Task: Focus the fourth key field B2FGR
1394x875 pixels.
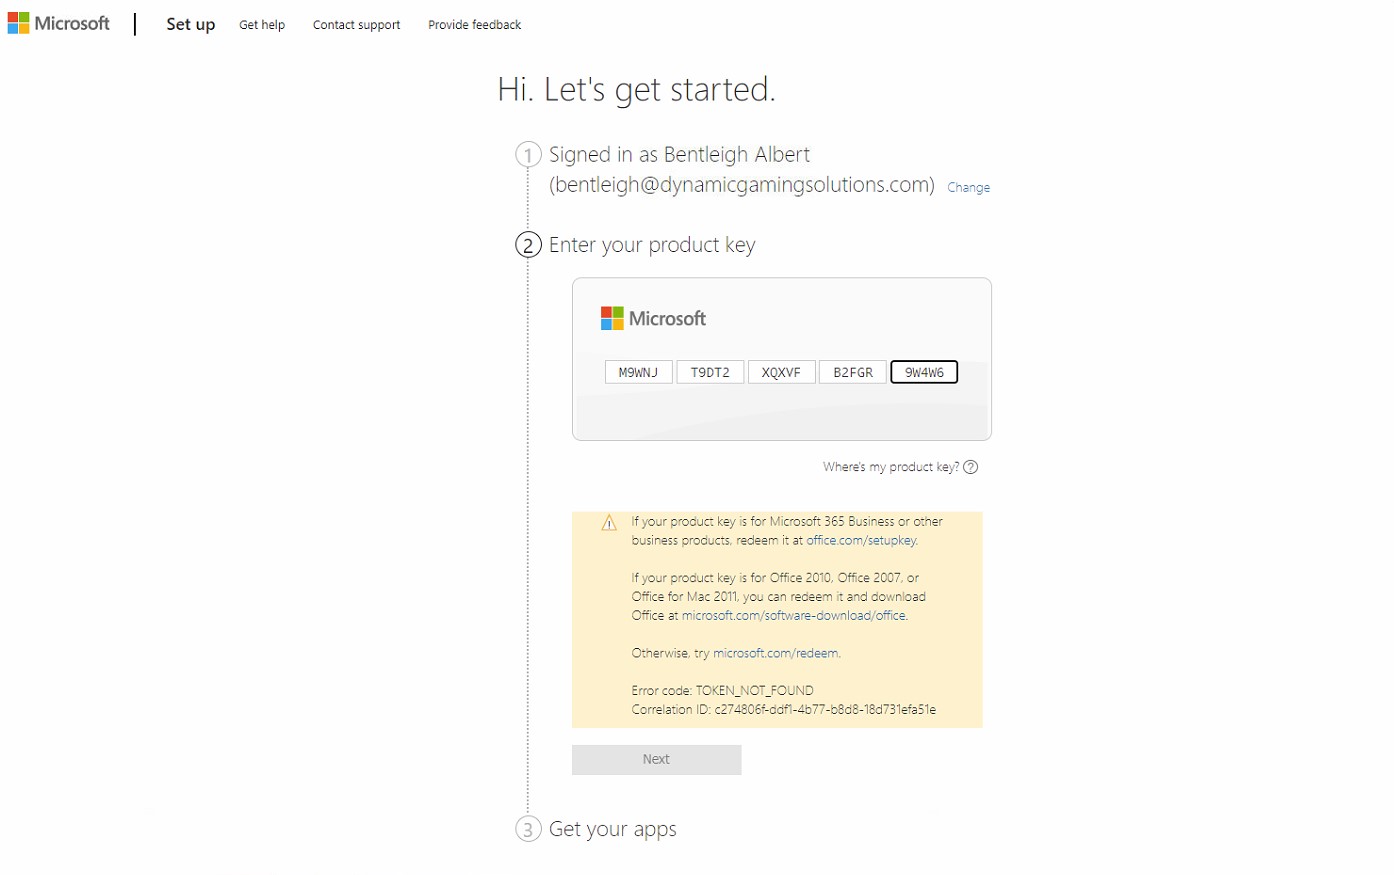Action: (x=853, y=372)
